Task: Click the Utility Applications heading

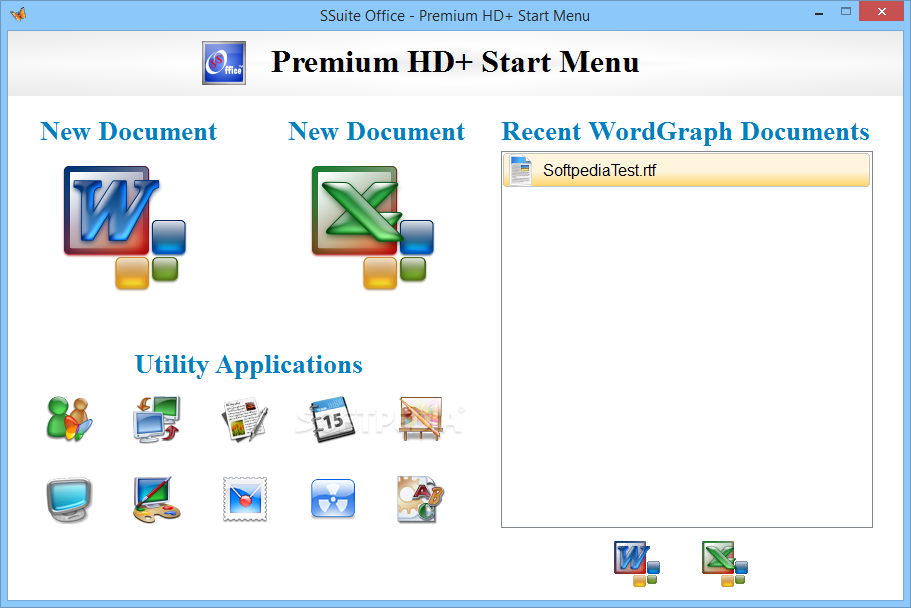Action: pyautogui.click(x=249, y=365)
